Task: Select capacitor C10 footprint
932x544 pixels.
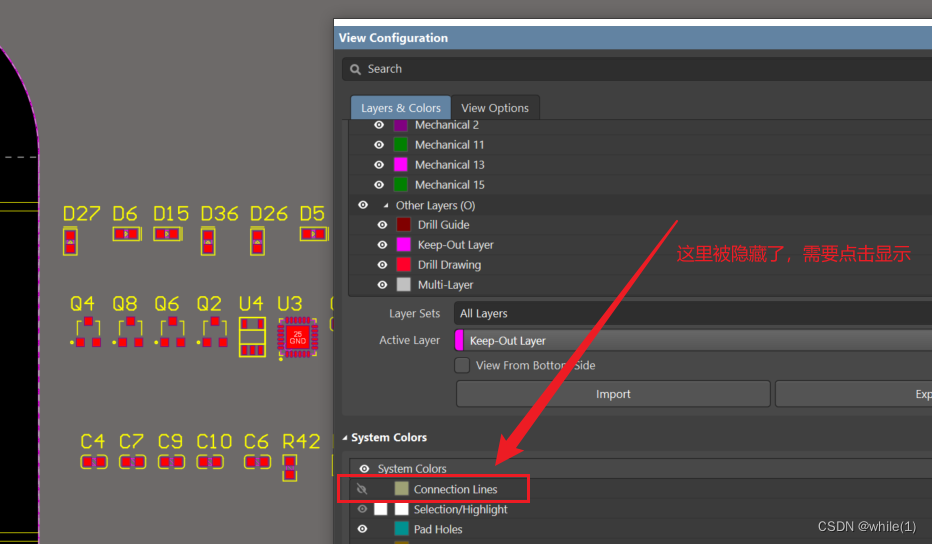Action: pyautogui.click(x=210, y=461)
